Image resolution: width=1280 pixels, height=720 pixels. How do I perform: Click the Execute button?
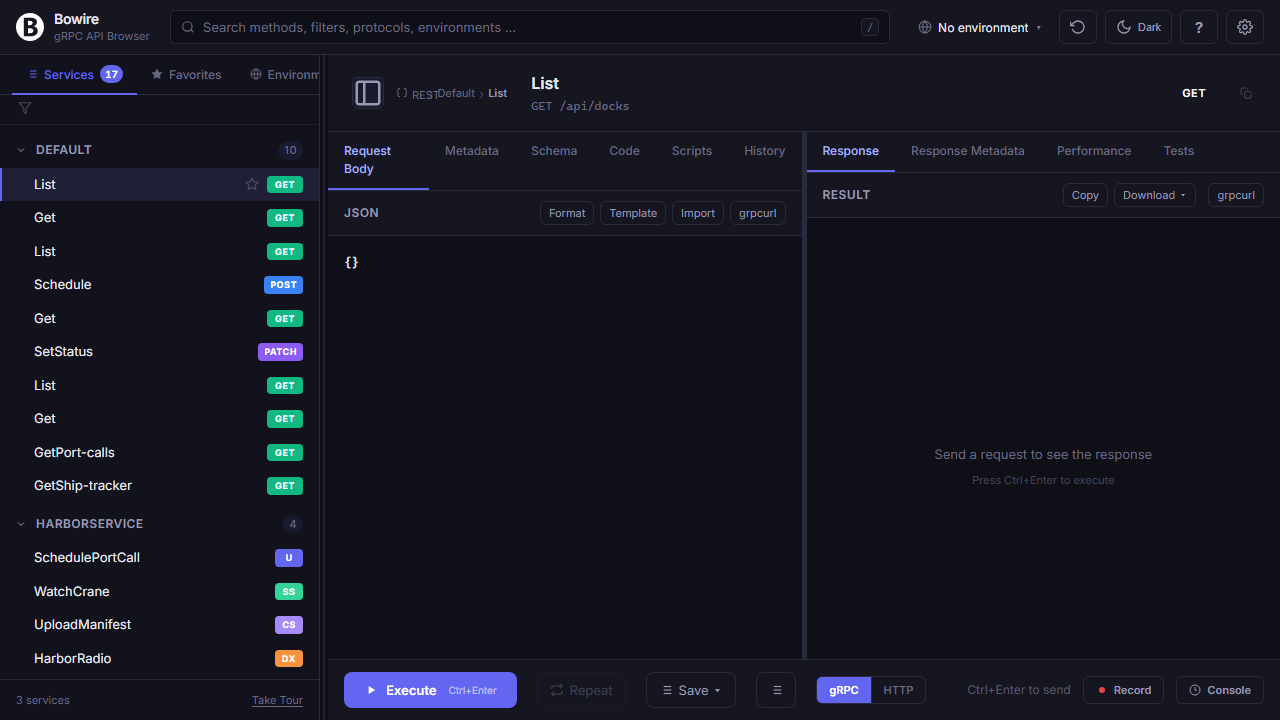coord(430,690)
